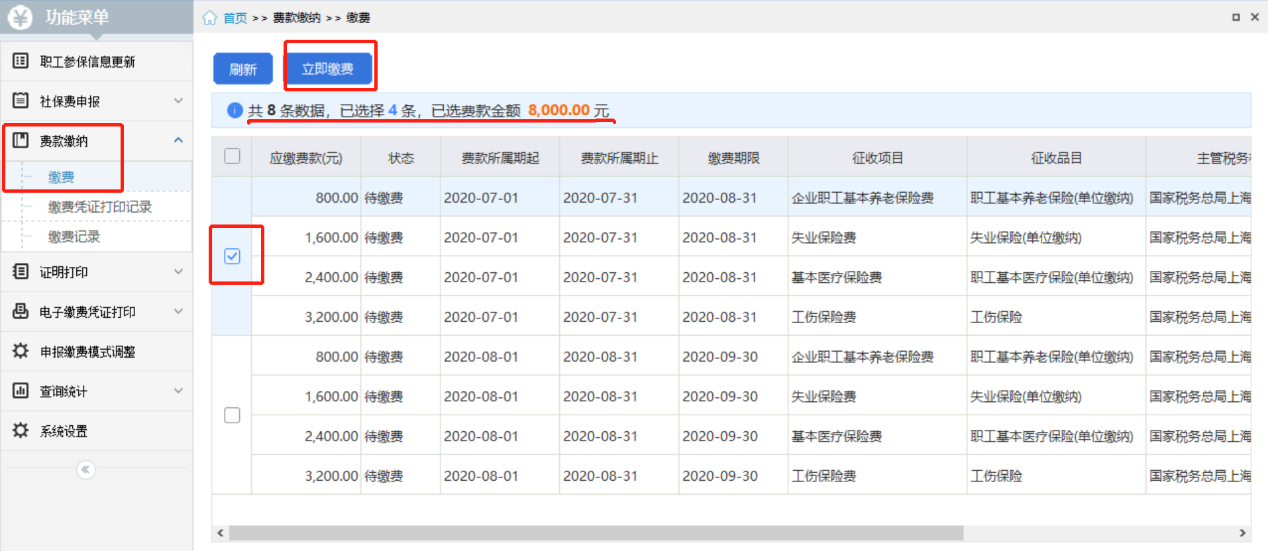Click the 申报缴费模式调整 gear icon

click(x=20, y=351)
